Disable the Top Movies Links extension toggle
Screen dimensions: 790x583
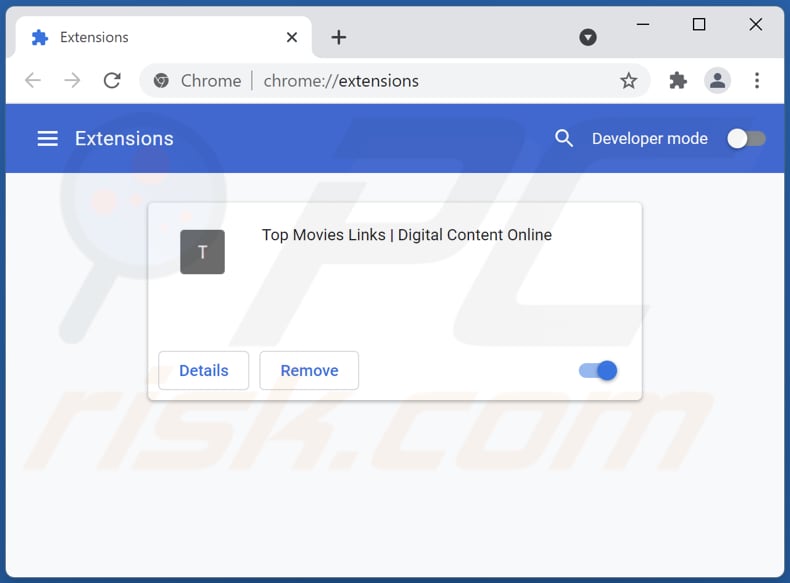(x=599, y=371)
